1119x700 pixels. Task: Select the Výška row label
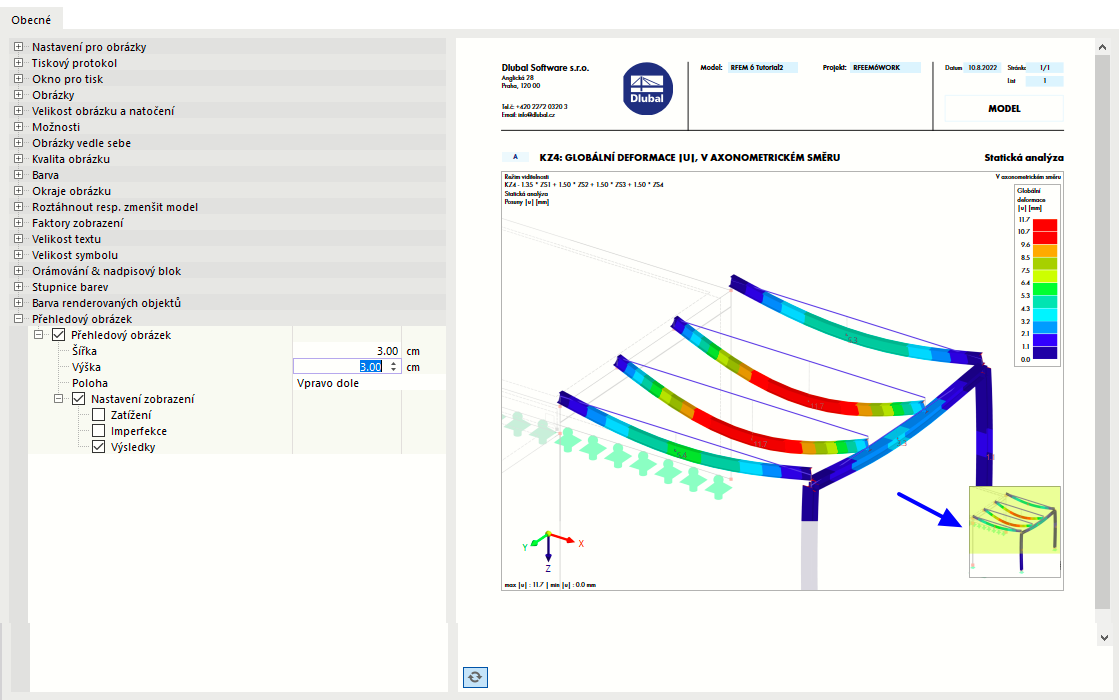pyautogui.click(x=86, y=367)
